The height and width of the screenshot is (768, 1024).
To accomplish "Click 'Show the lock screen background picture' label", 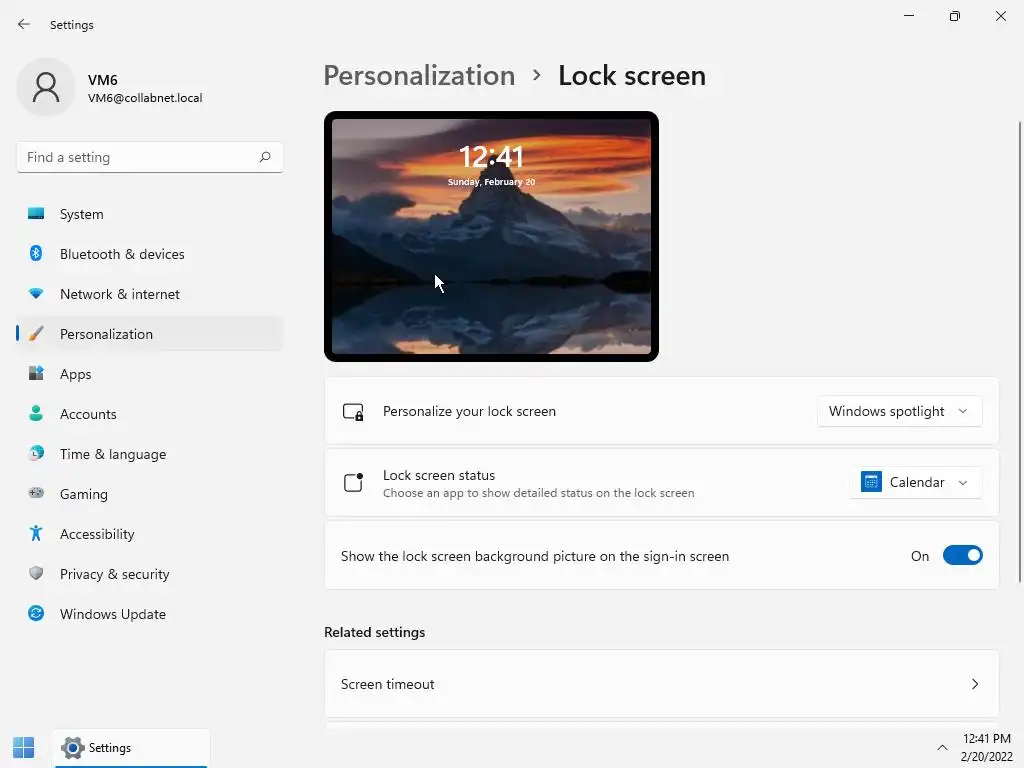I will 534,556.
